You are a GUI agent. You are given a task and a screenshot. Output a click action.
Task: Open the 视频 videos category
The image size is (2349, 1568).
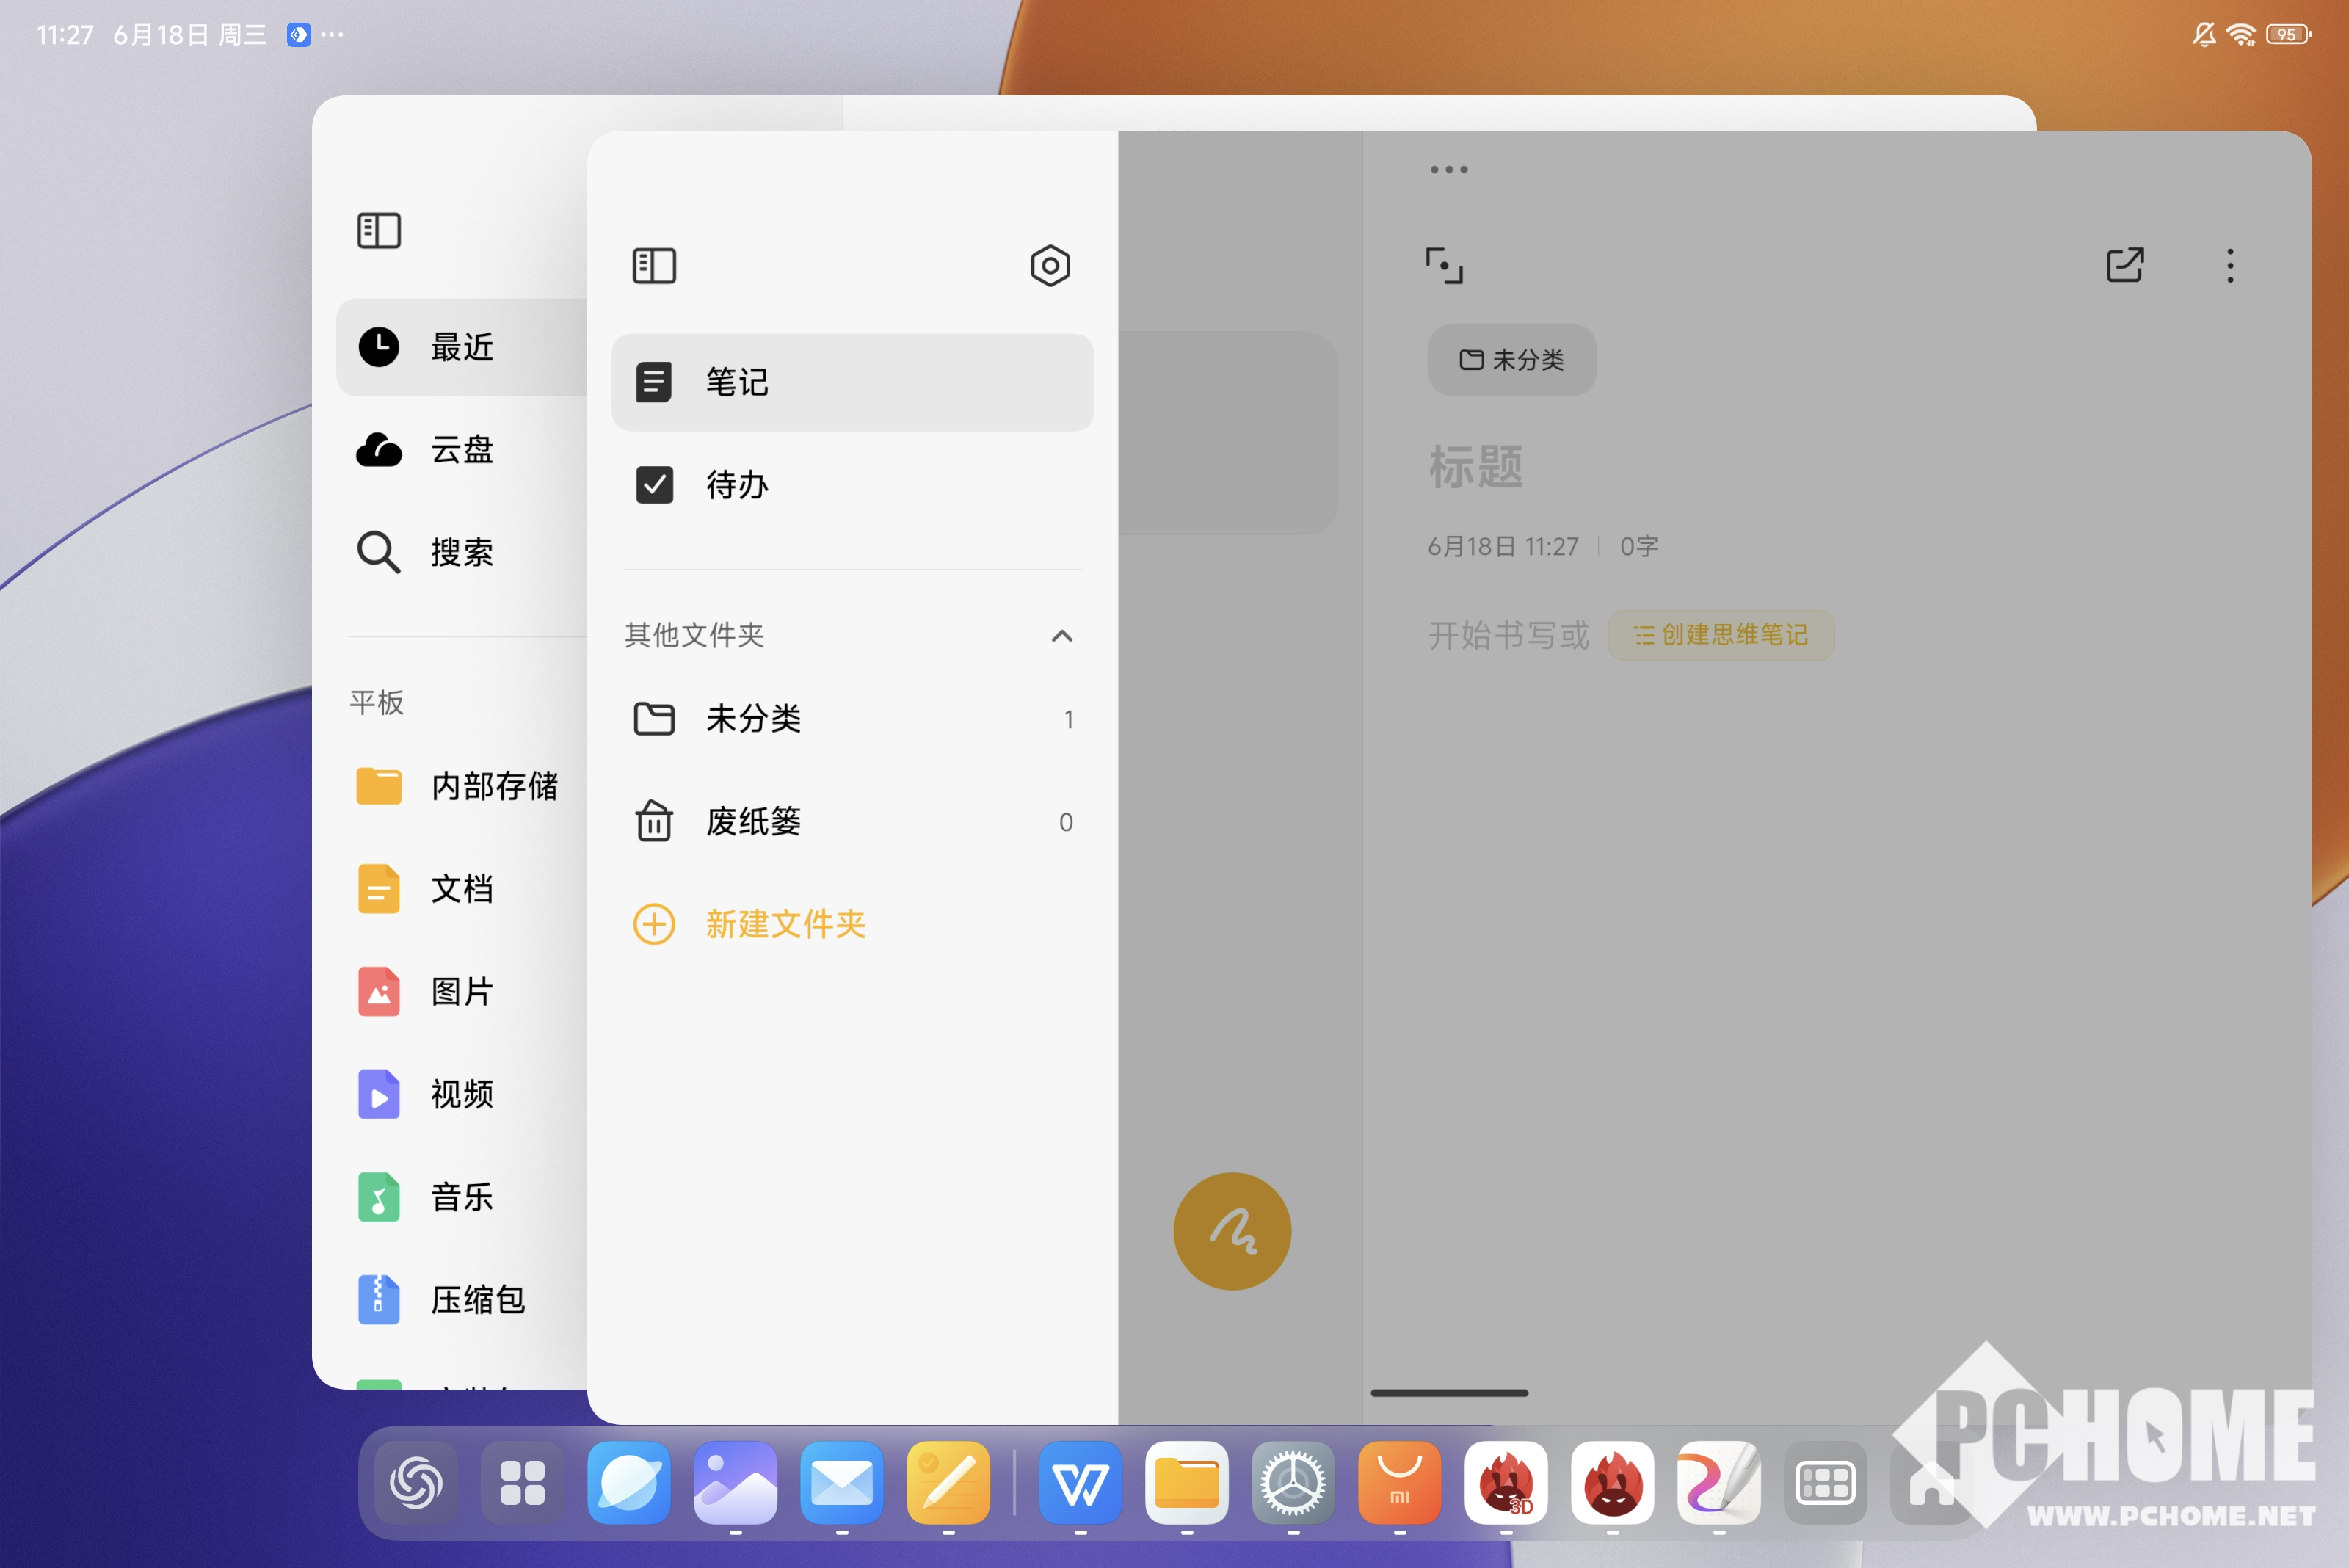(x=462, y=1094)
